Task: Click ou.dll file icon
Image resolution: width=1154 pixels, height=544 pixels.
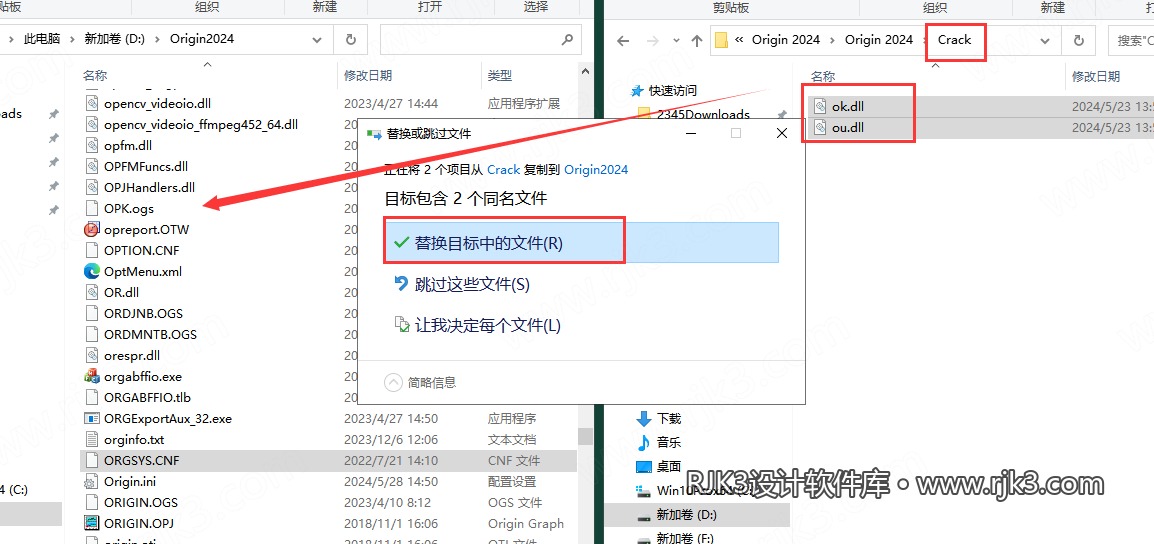Action: click(x=821, y=127)
